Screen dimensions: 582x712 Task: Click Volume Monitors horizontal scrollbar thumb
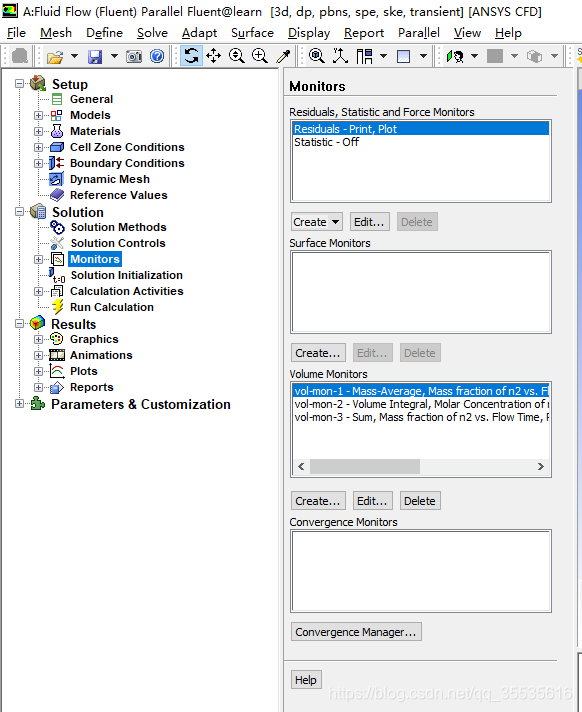[365, 466]
